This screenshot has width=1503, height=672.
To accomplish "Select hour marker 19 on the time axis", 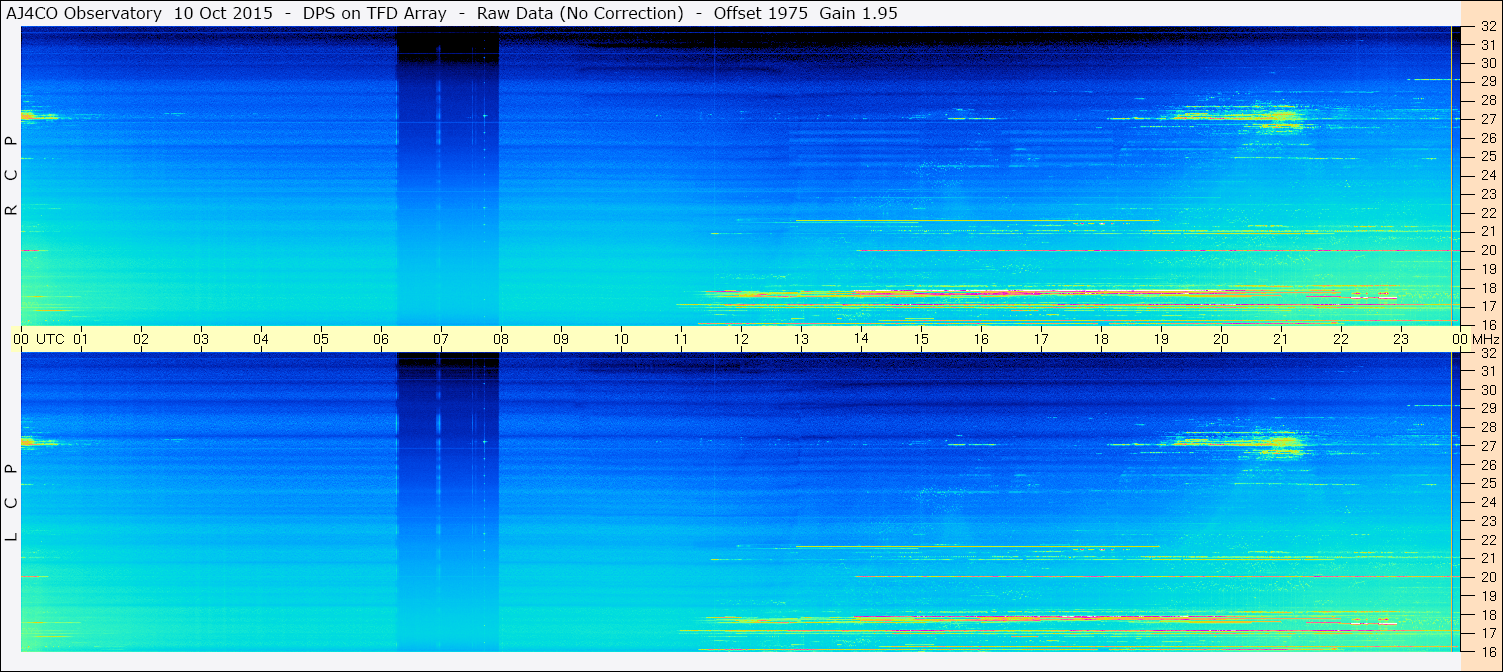I will click(1161, 339).
